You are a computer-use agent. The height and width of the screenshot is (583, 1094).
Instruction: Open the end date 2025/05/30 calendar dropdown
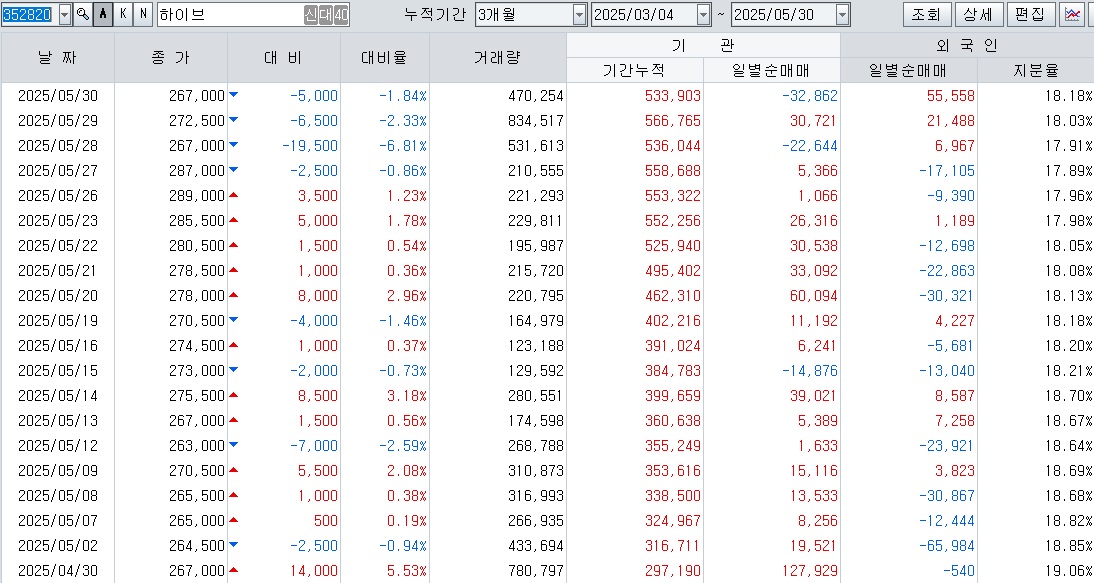tap(843, 14)
